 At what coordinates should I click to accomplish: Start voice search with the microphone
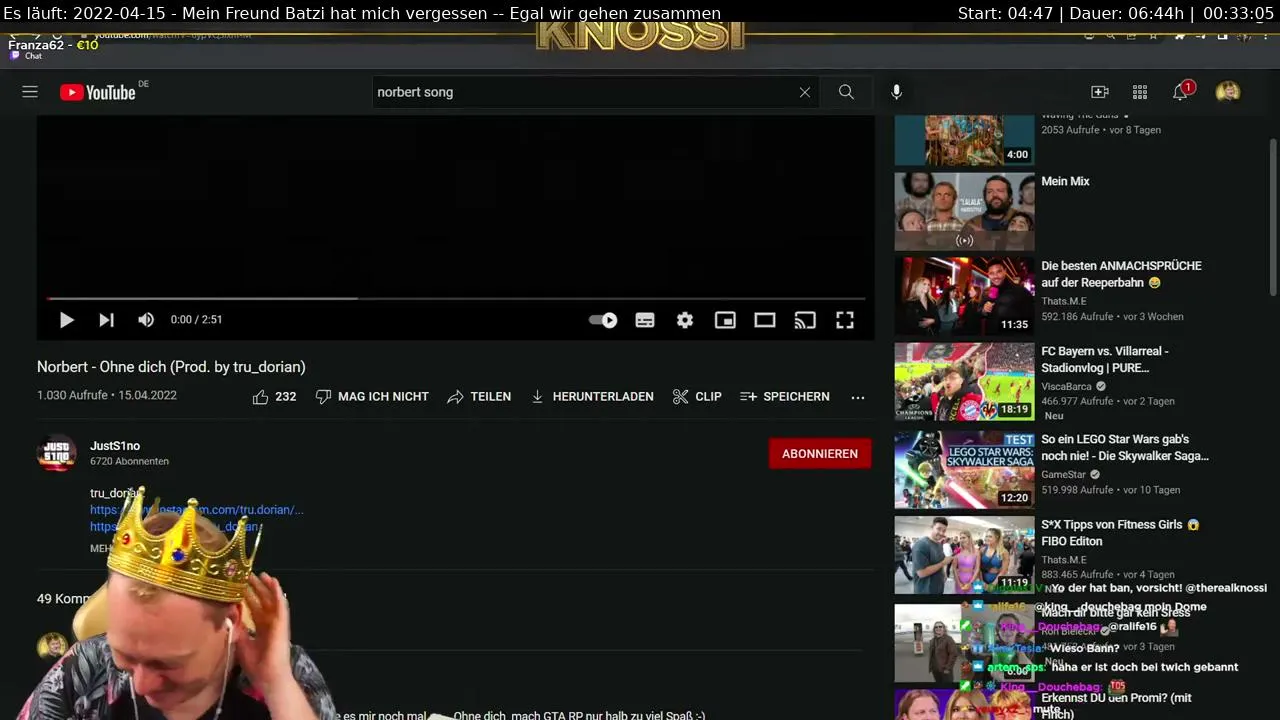pyautogui.click(x=896, y=92)
